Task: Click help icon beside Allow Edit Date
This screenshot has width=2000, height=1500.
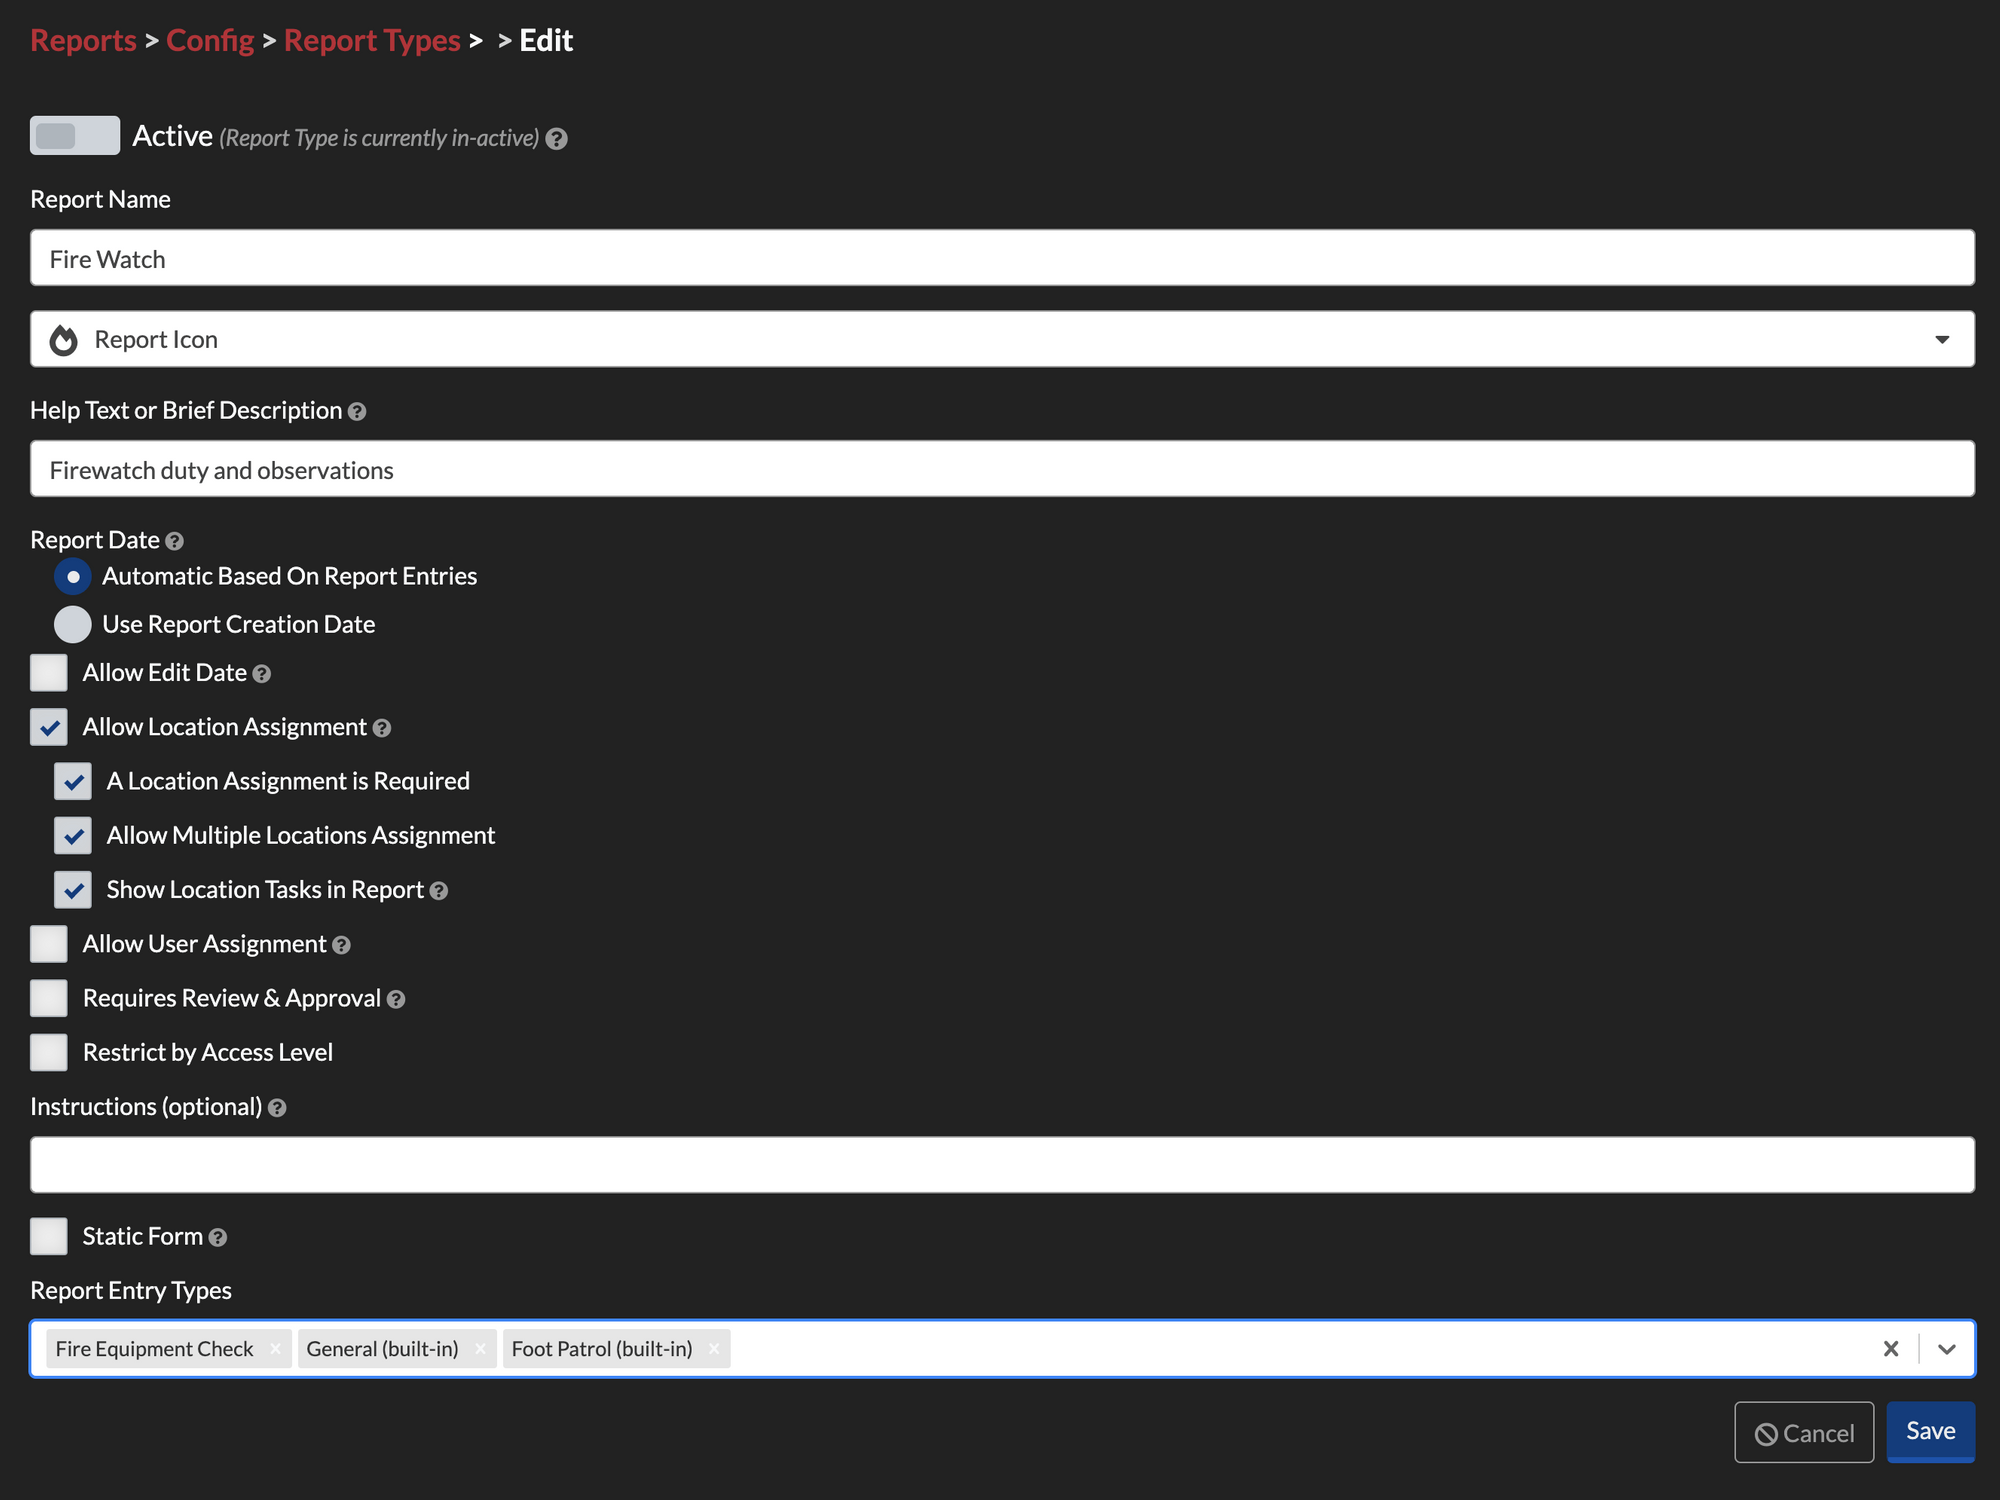Action: click(x=262, y=674)
